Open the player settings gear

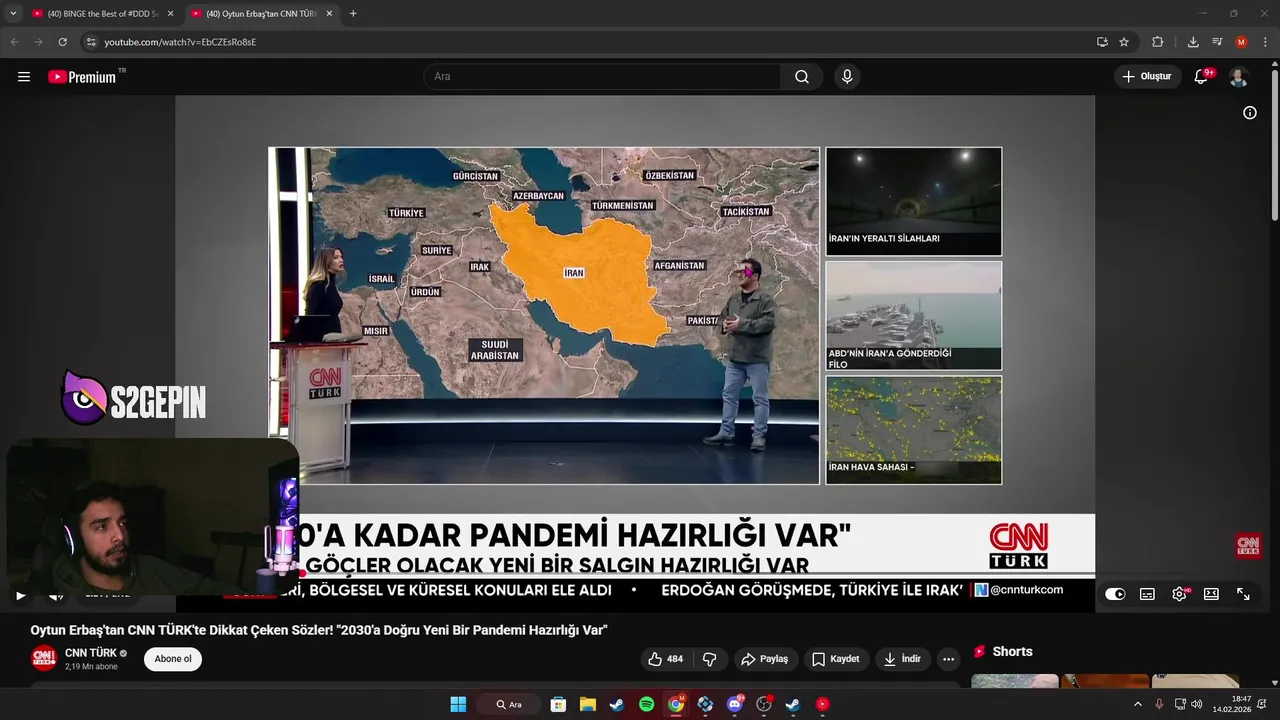point(1179,594)
